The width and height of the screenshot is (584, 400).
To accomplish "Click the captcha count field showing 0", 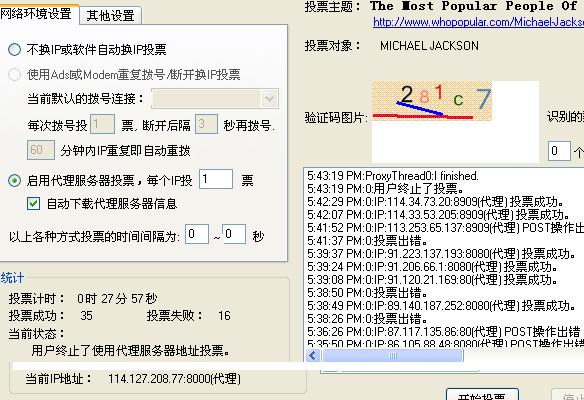I will (x=559, y=151).
